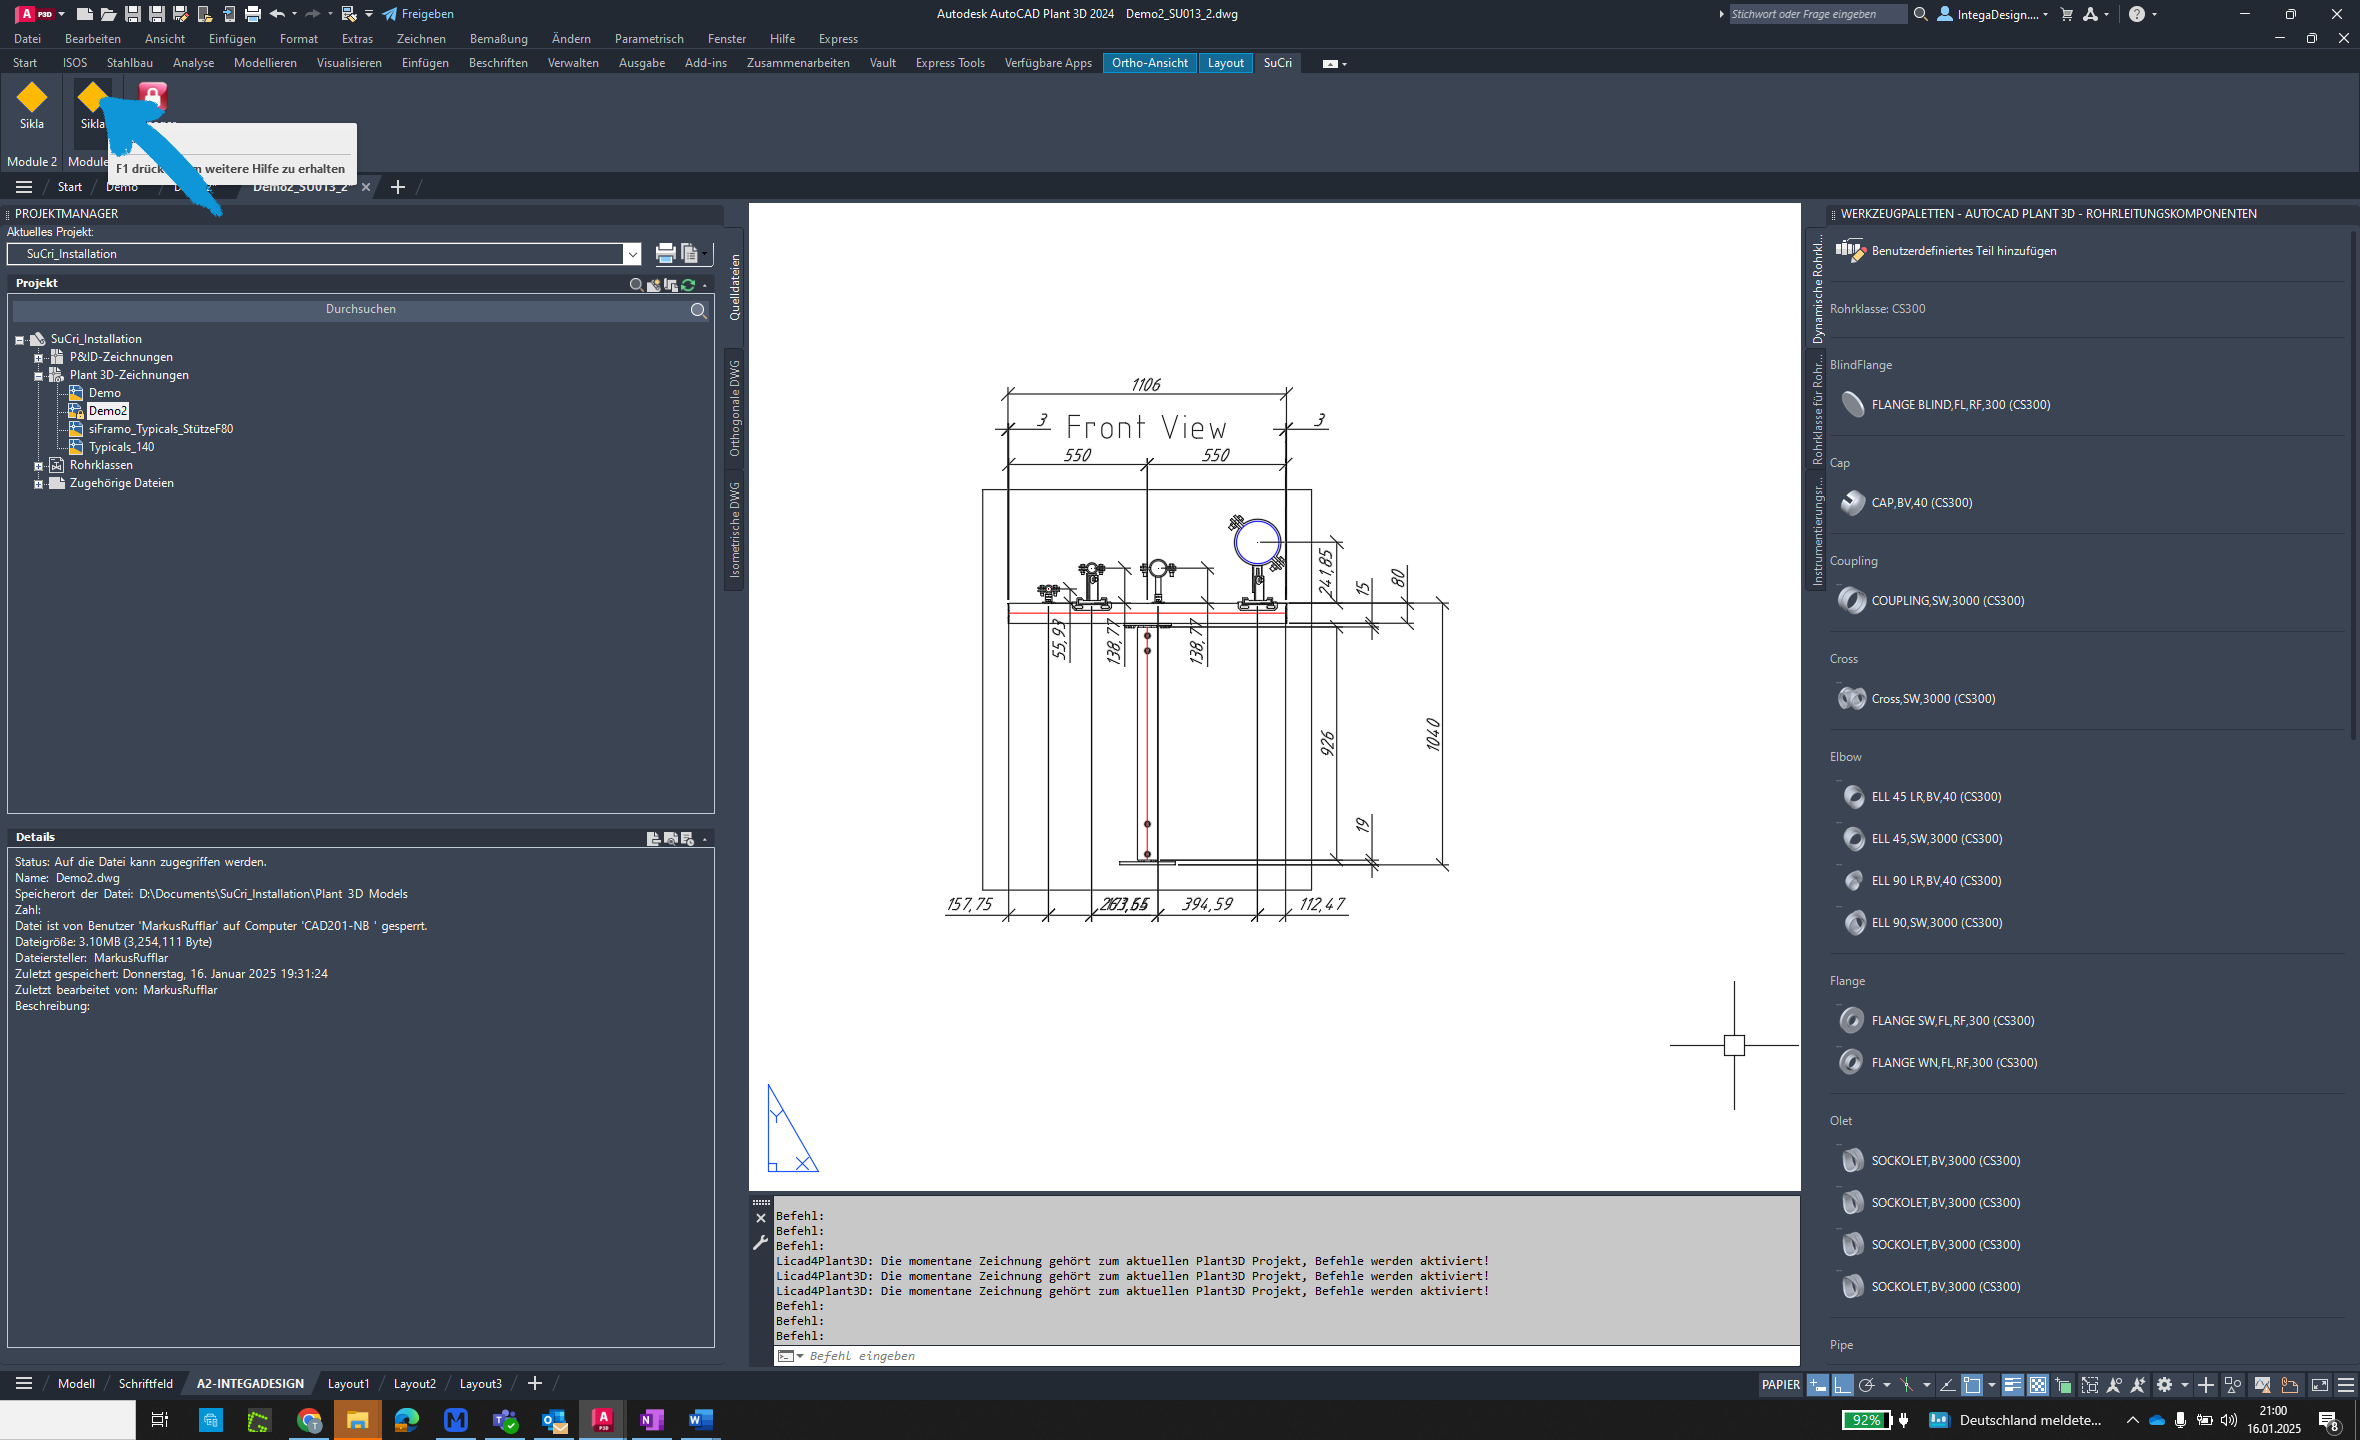
Task: Click the Undo arrow in quick access toolbar
Action: click(x=277, y=14)
